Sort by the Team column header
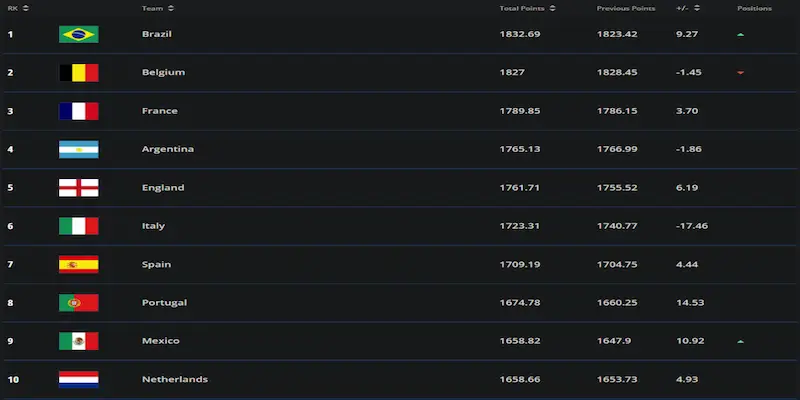The image size is (800, 400). (x=157, y=8)
